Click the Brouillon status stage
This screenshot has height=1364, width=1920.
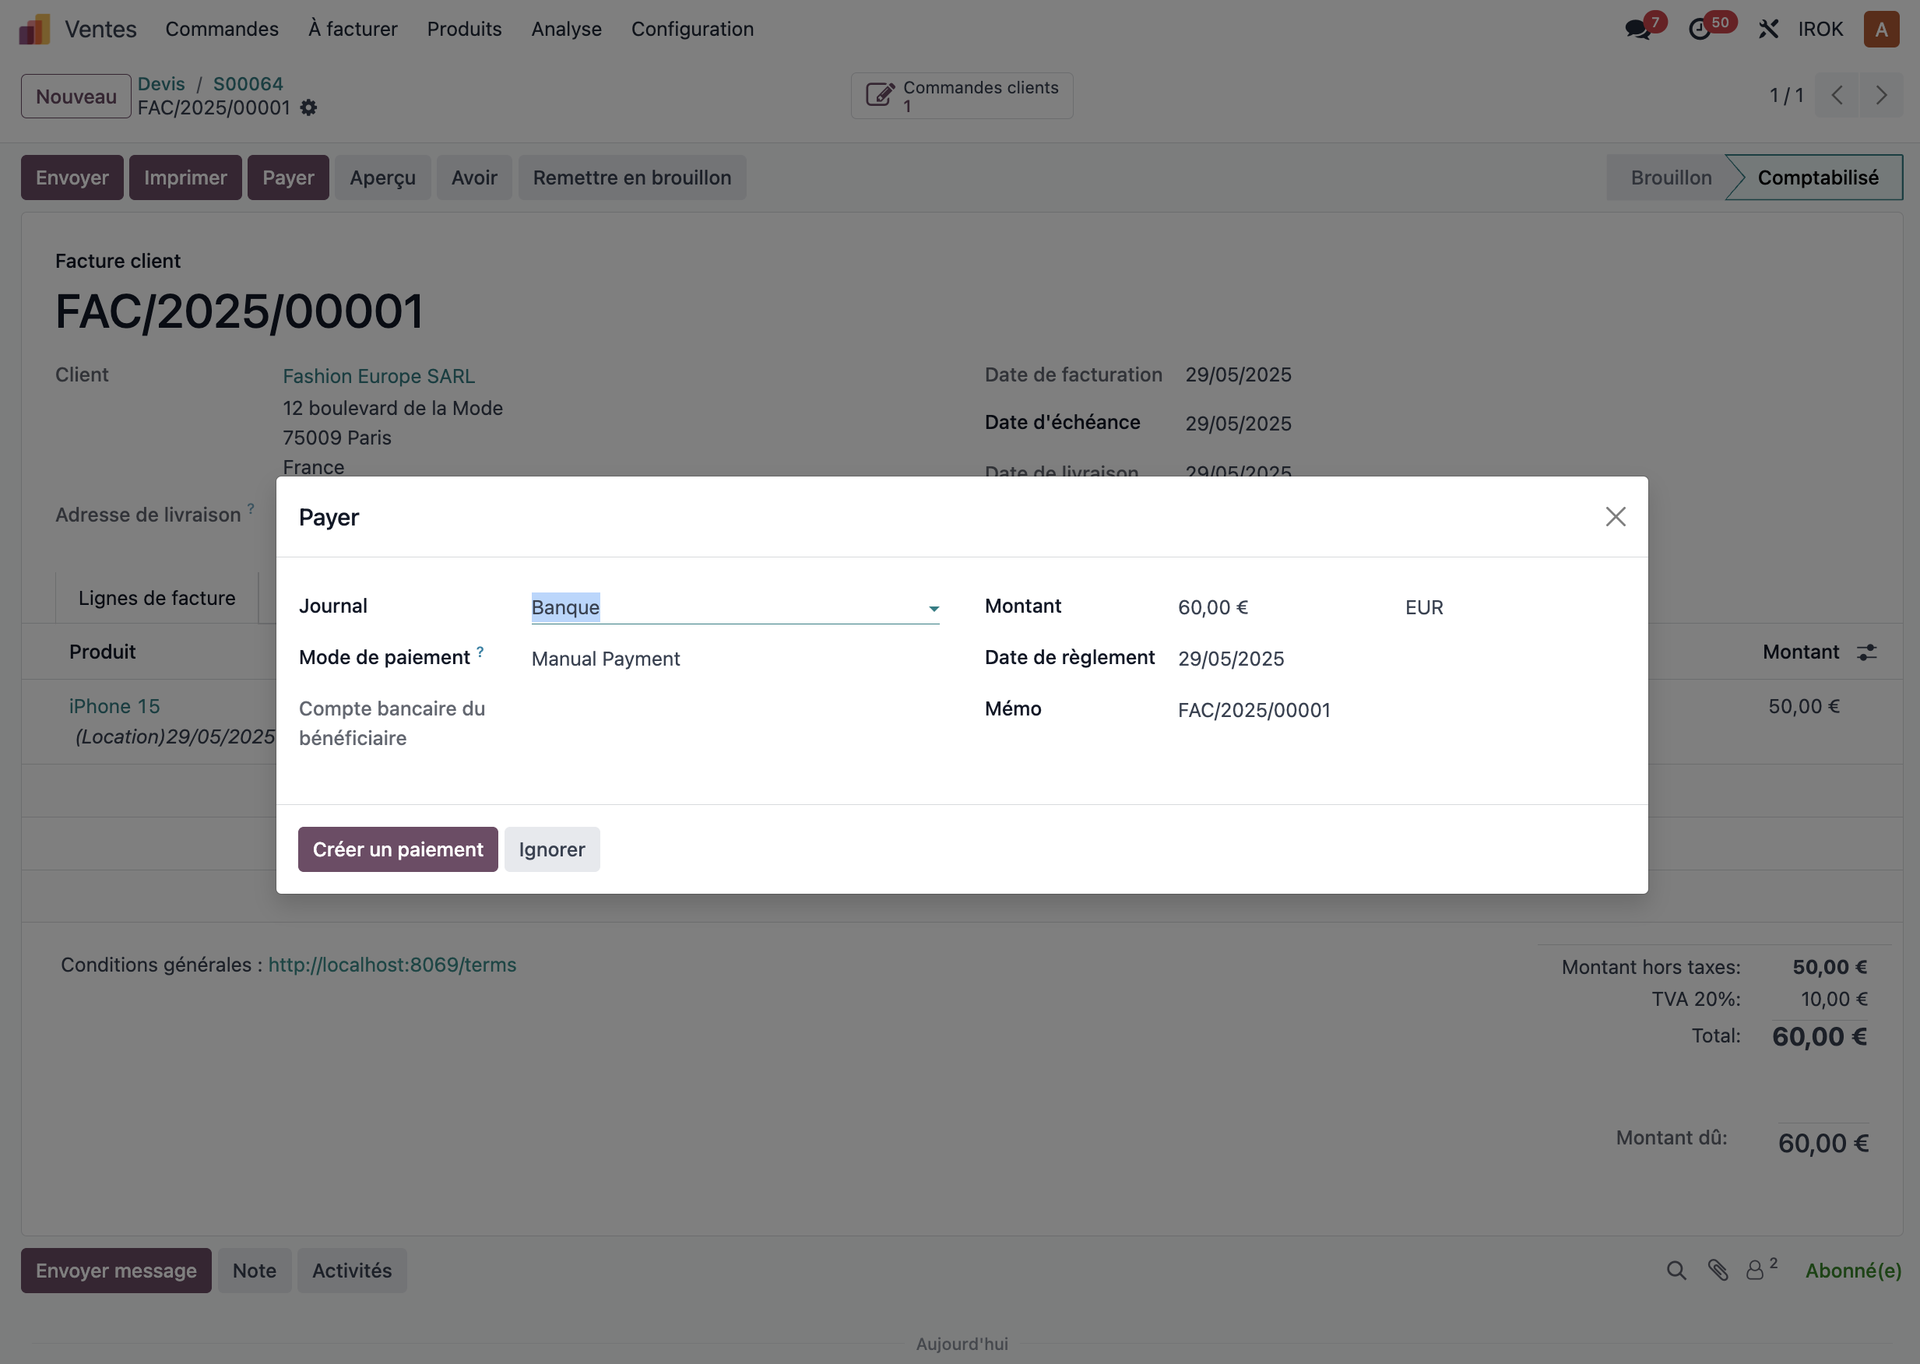pos(1670,177)
